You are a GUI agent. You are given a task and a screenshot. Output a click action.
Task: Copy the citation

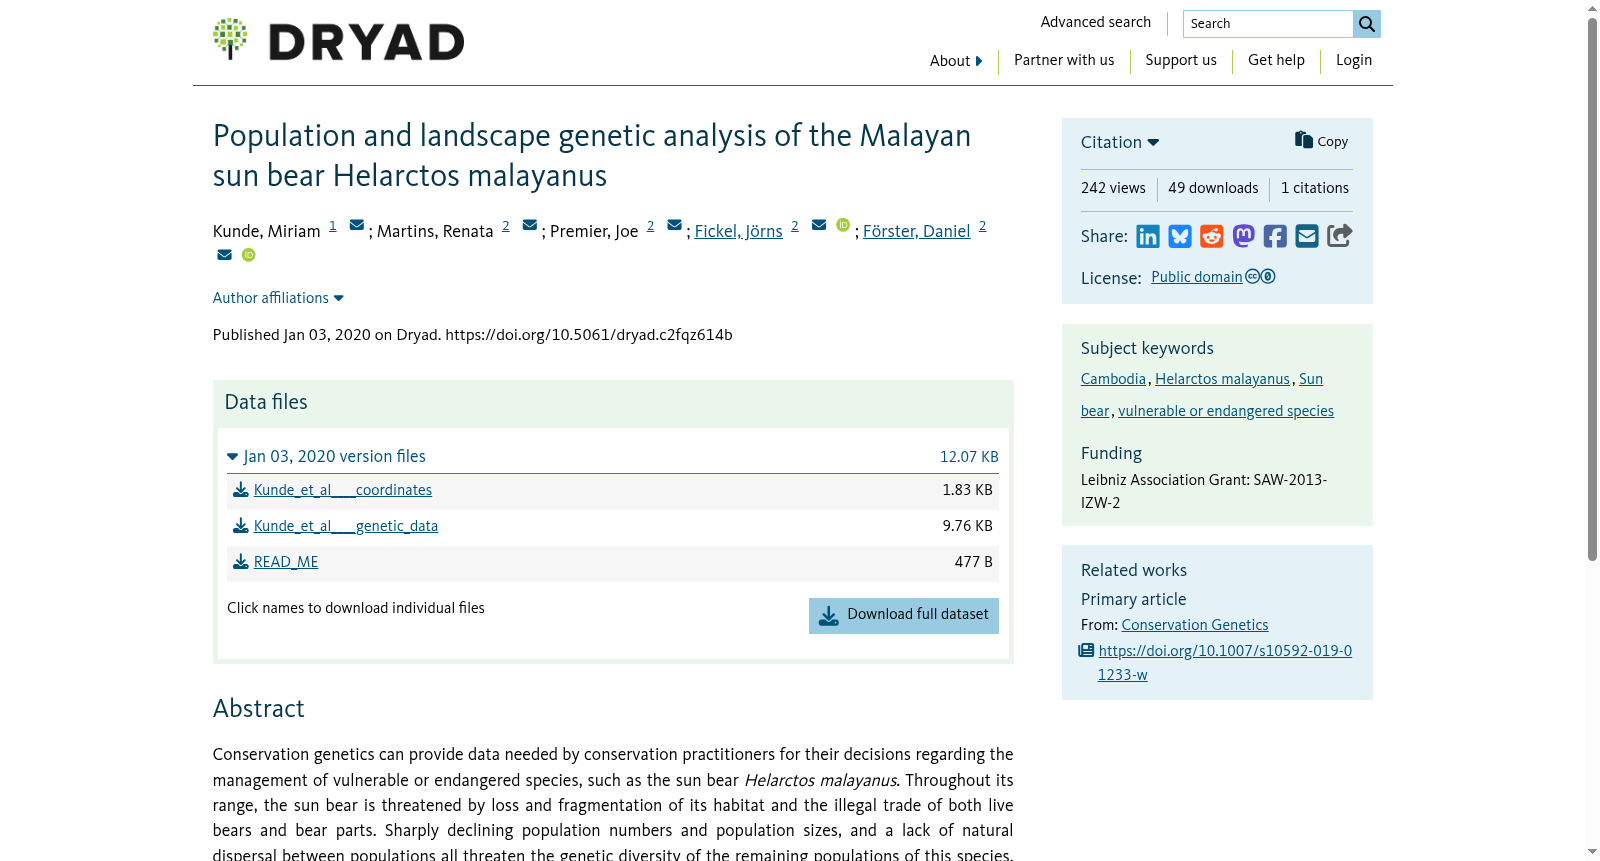point(1321,141)
